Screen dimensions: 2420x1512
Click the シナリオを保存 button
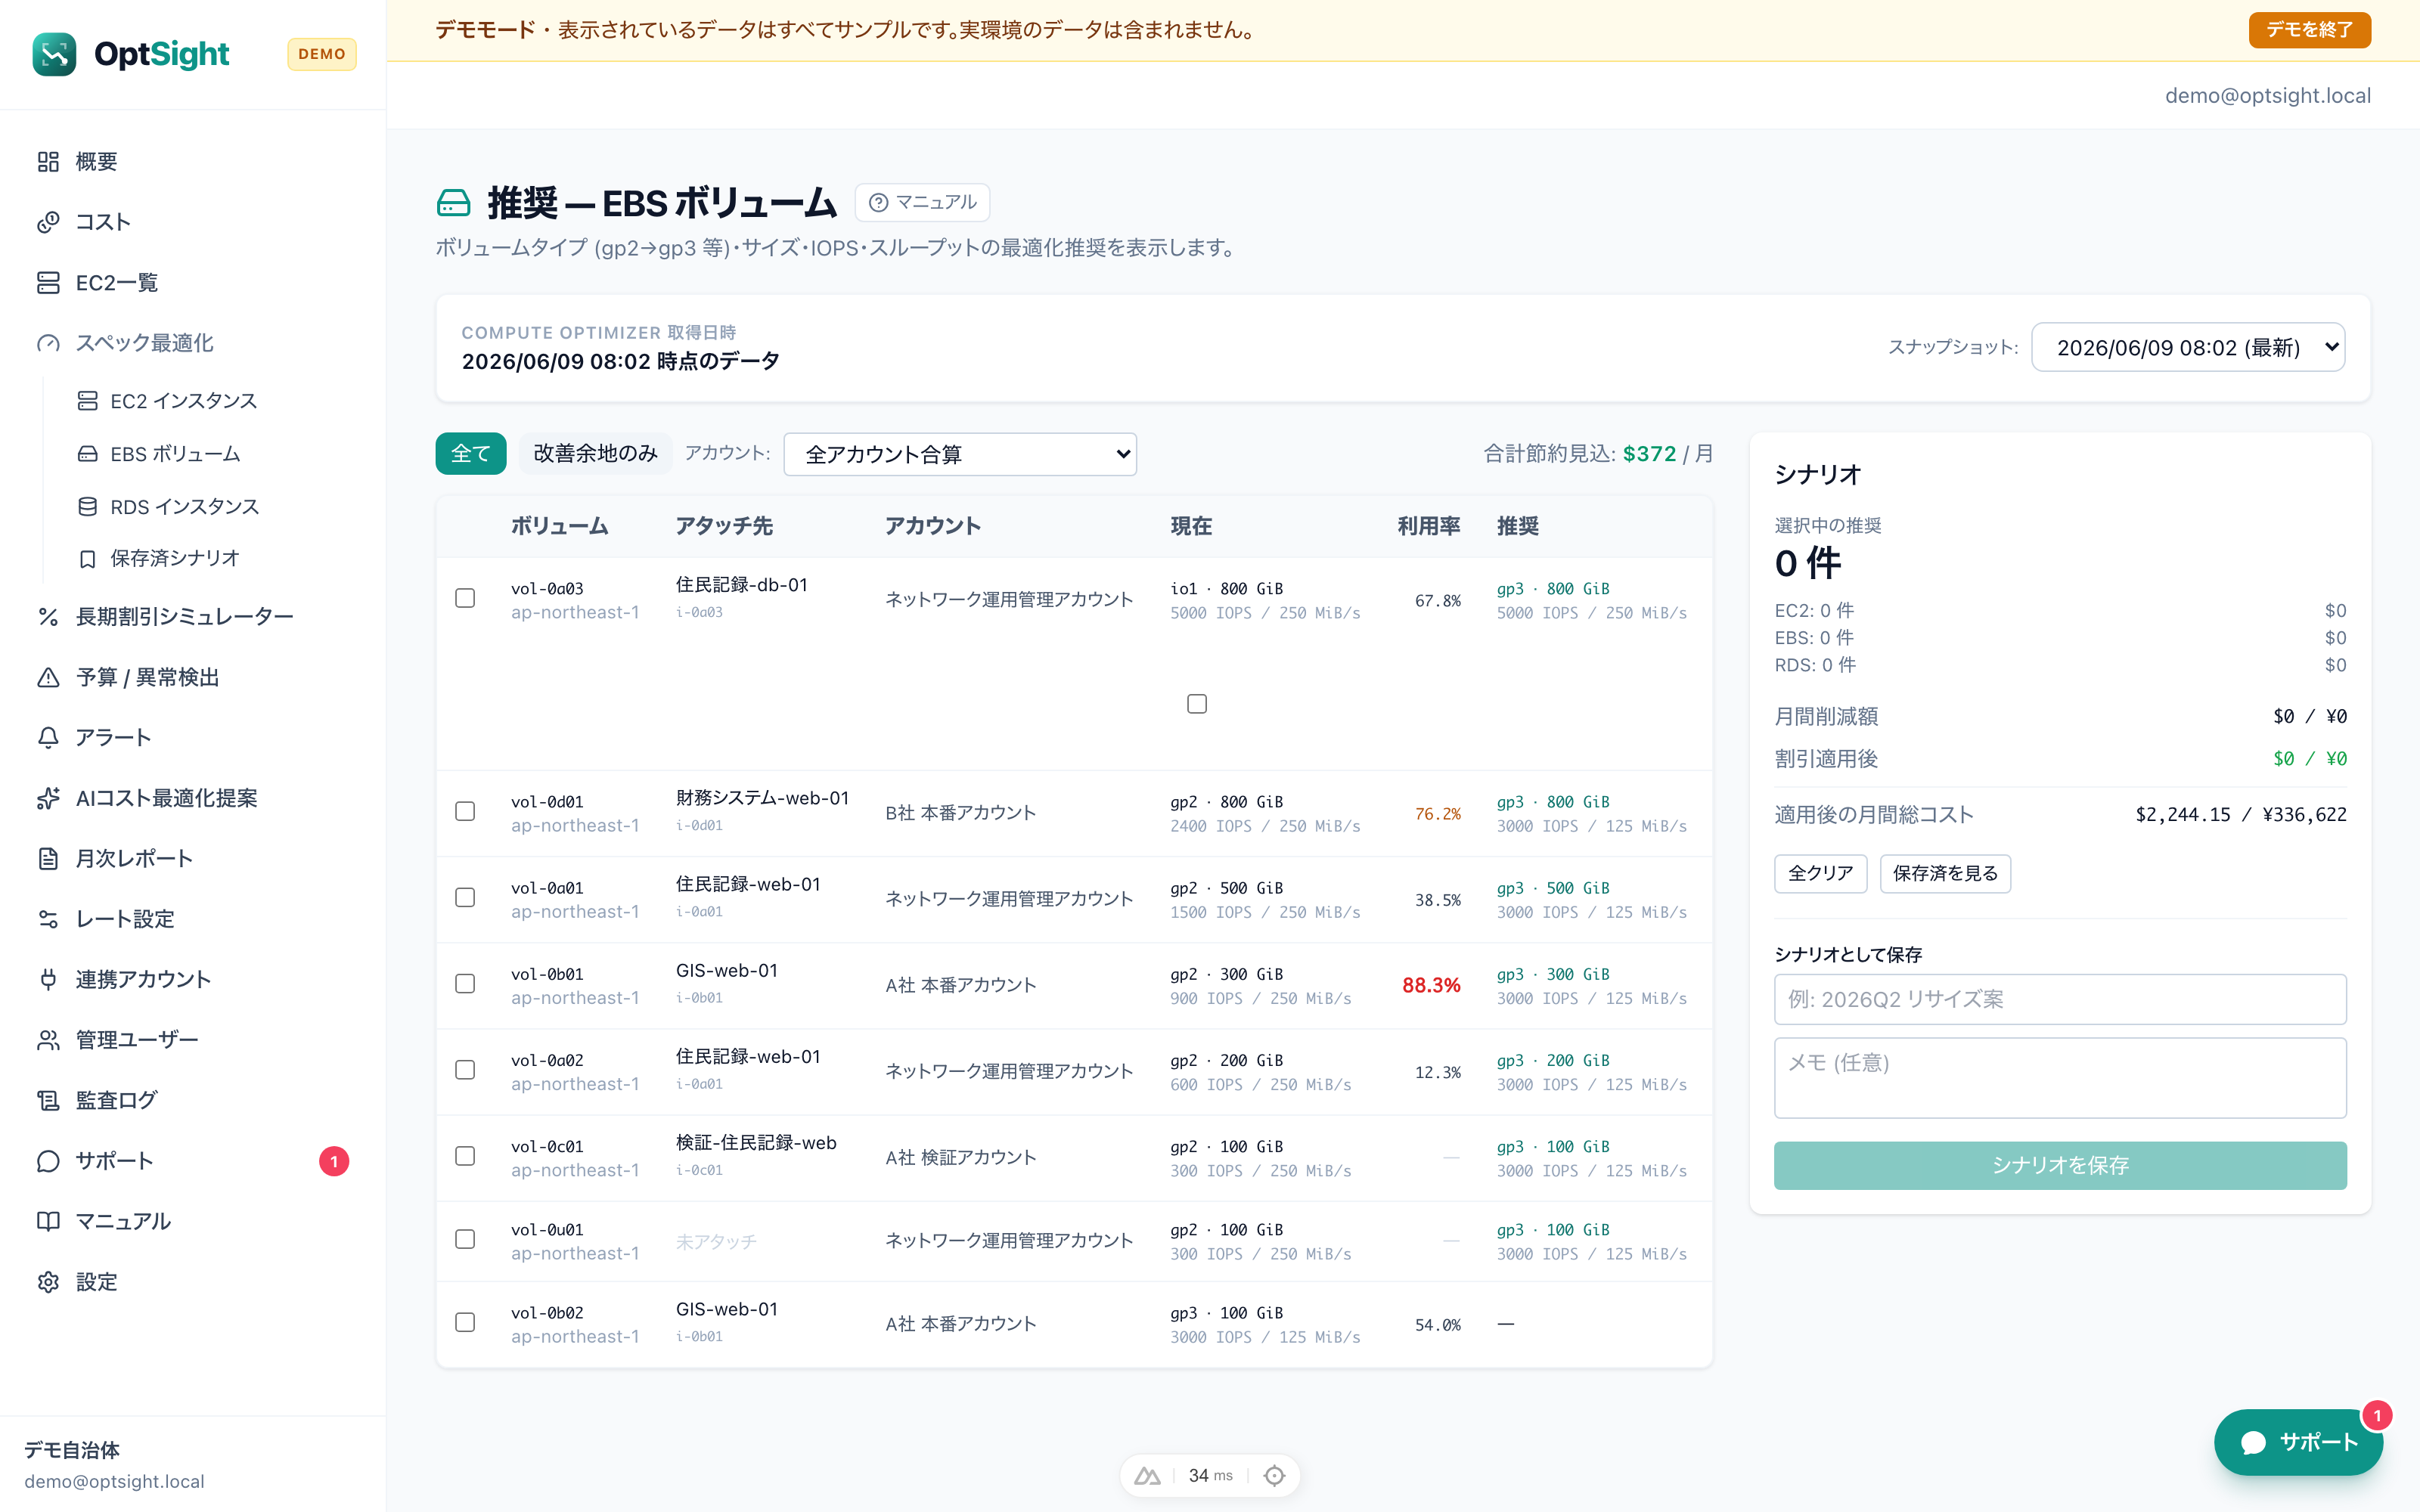(x=2060, y=1165)
